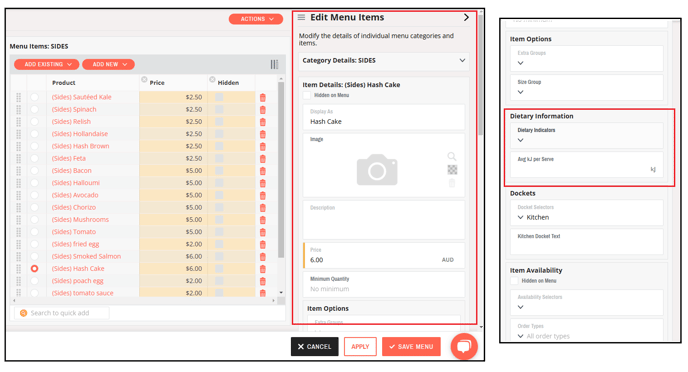Click the image placeholder camera thumbnail
688x372 pixels.
[x=377, y=169]
